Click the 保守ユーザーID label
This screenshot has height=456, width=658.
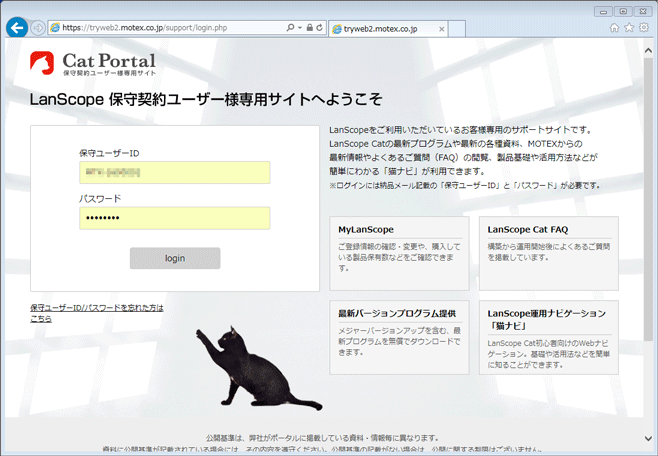point(109,153)
